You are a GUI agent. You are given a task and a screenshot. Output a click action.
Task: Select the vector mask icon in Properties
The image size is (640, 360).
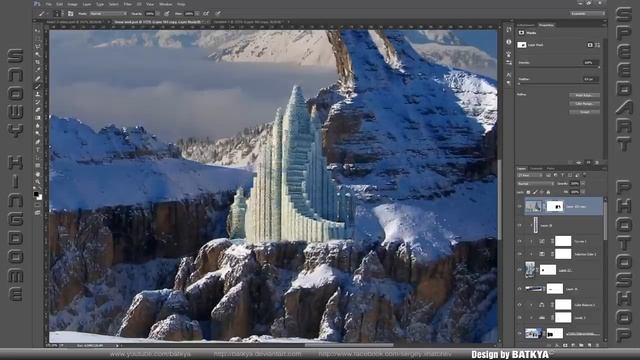pyautogui.click(x=598, y=45)
